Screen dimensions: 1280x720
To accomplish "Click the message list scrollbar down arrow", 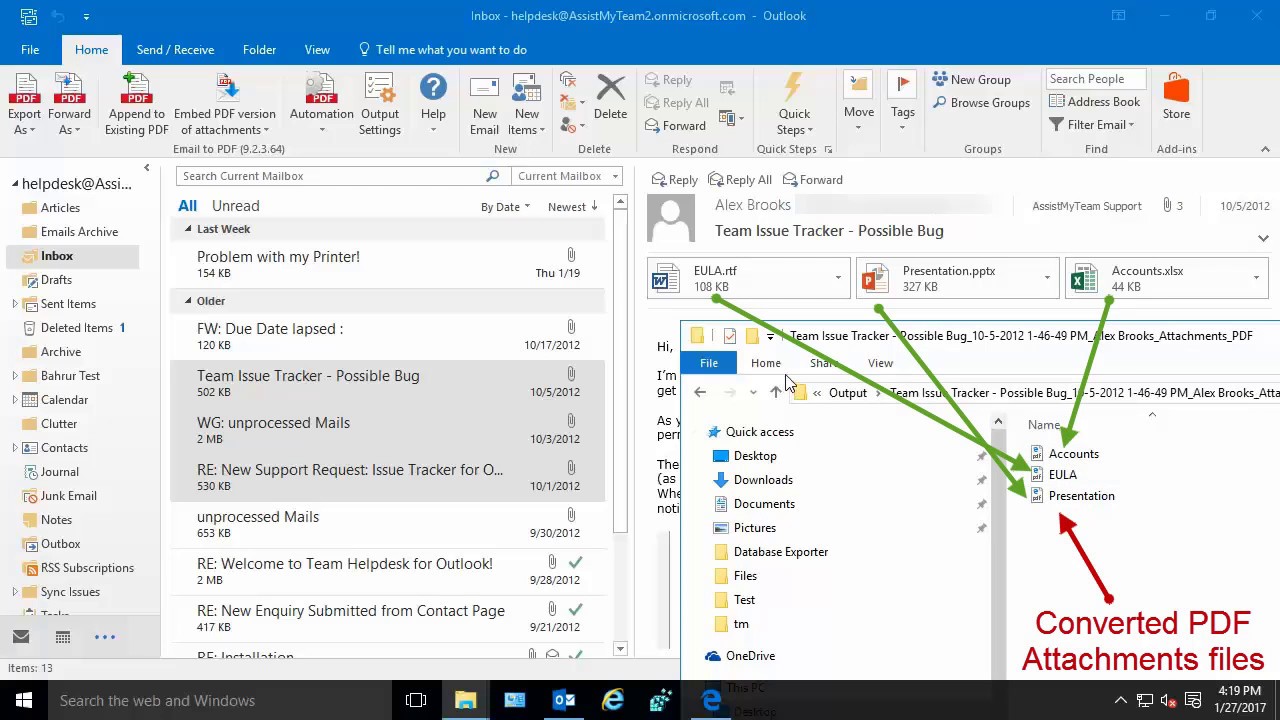I will point(620,649).
